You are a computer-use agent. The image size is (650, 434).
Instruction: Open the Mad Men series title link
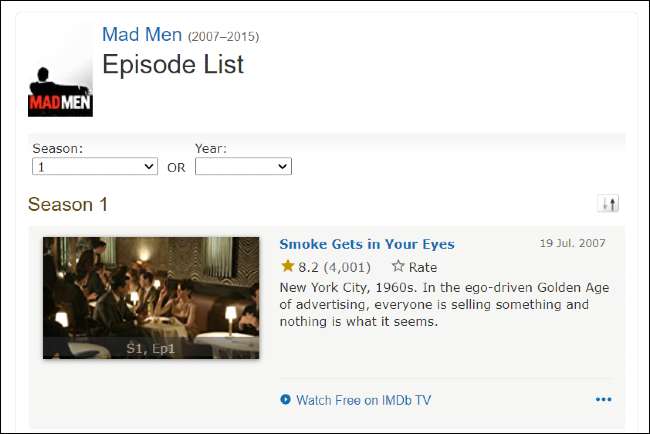142,35
